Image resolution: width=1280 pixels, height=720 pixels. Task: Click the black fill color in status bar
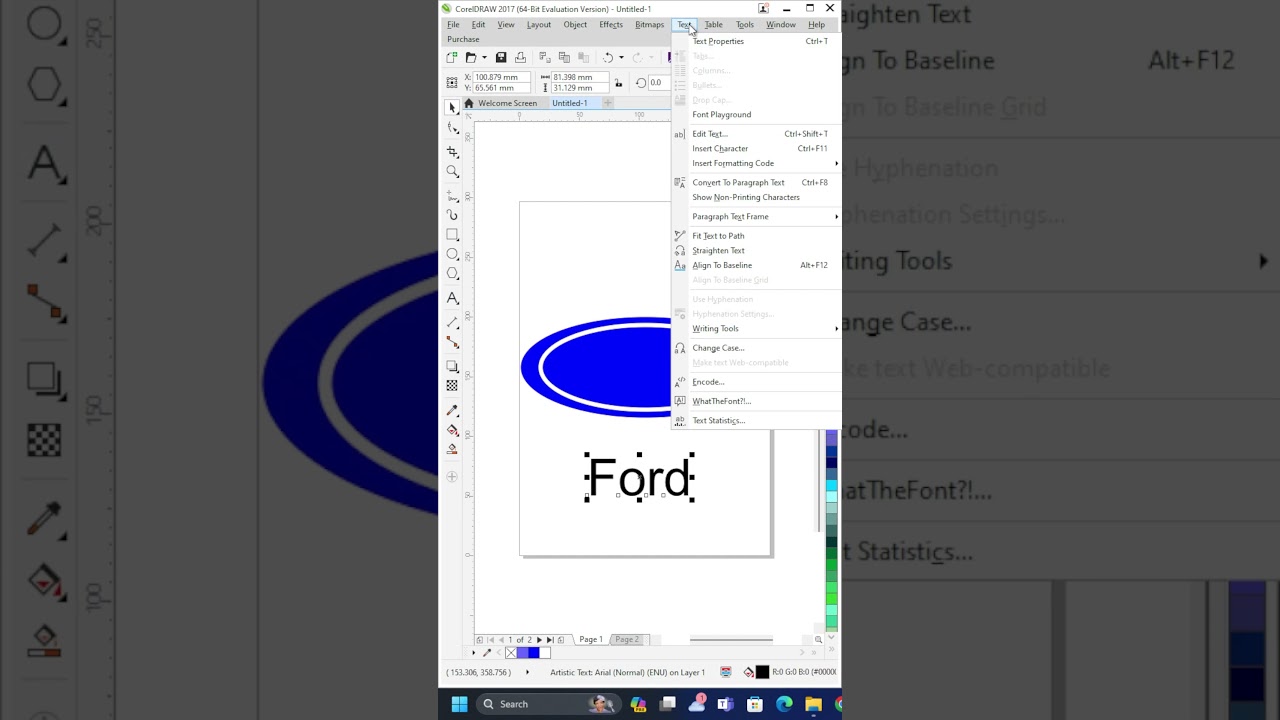[x=762, y=672]
